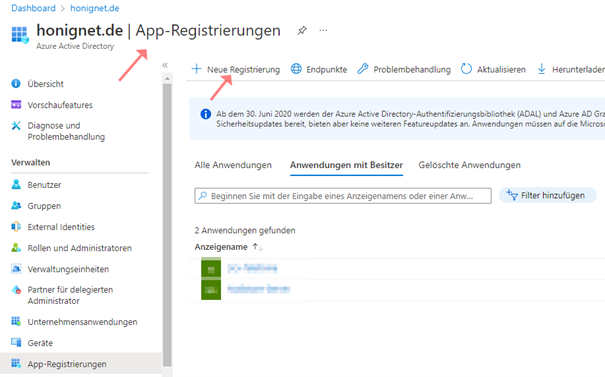Open Endpunkte in toolbar
This screenshot has width=605, height=377.
(326, 69)
